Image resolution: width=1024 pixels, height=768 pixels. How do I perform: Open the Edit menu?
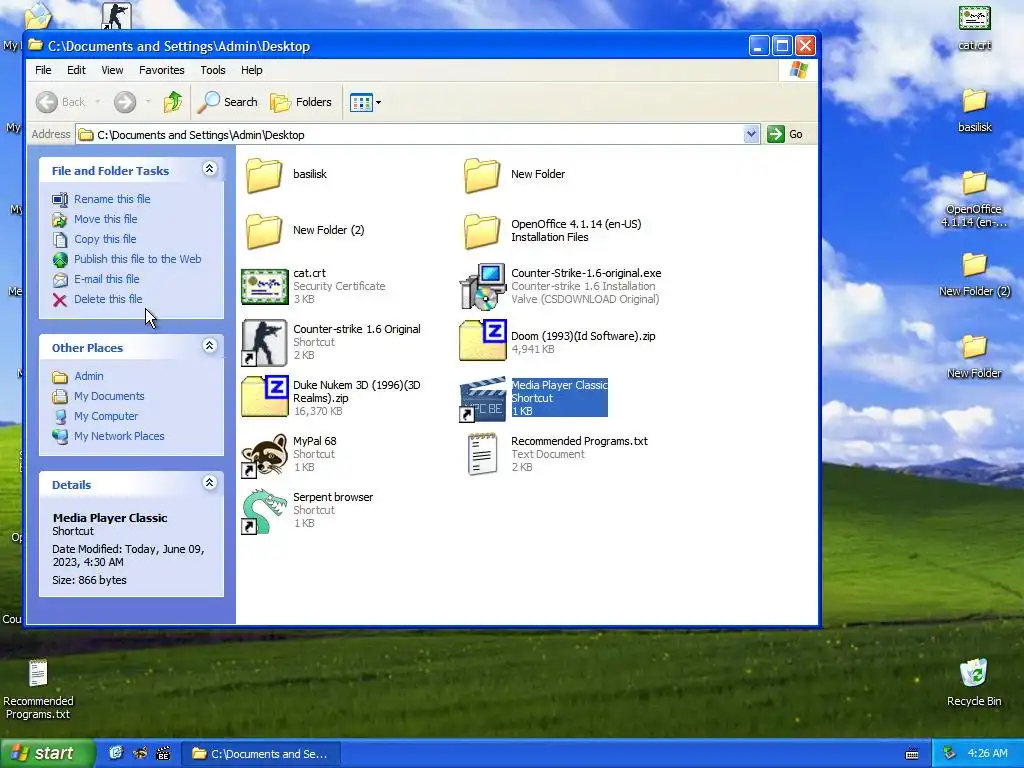coord(76,70)
